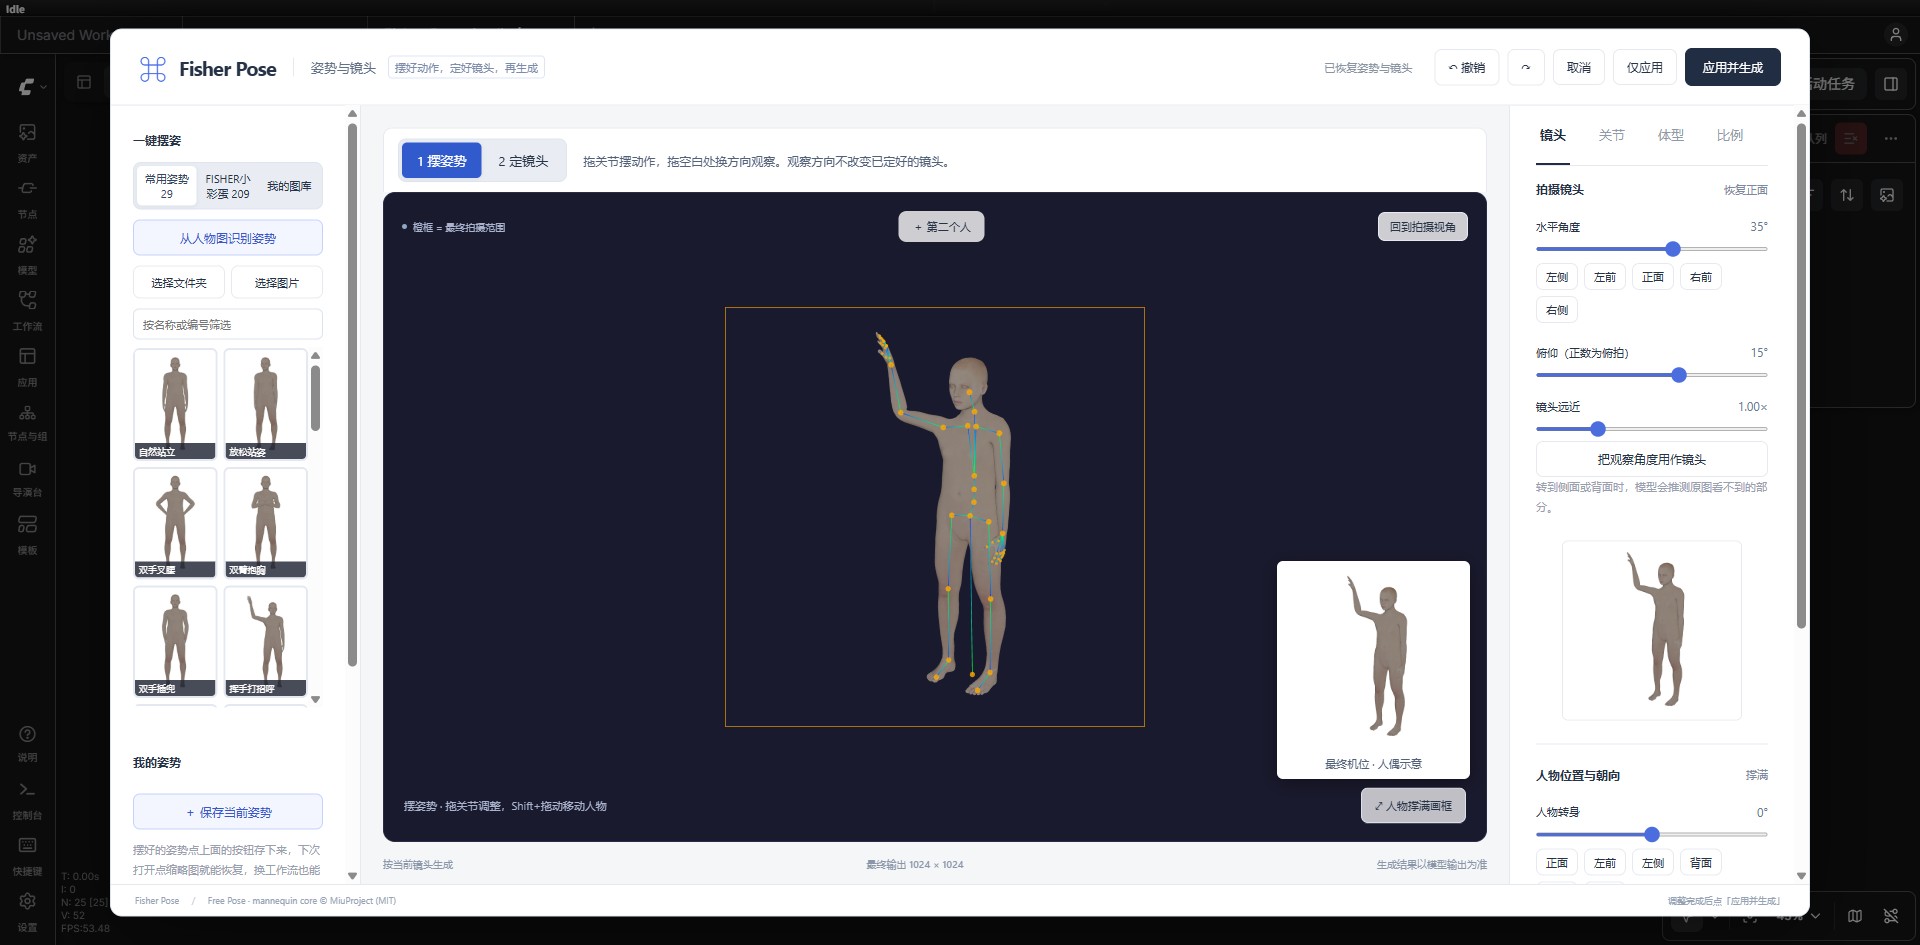
Task: Select the 我的图库 pose library option
Action: pos(289,186)
